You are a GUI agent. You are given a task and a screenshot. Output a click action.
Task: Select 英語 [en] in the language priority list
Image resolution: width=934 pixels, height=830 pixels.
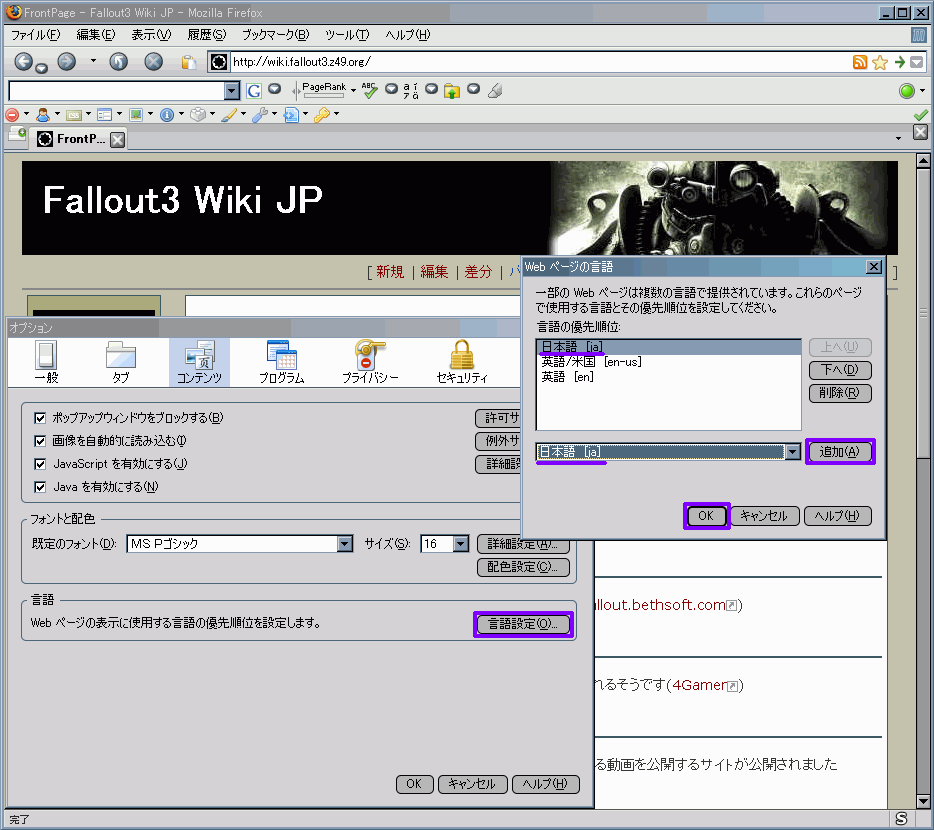[567, 377]
